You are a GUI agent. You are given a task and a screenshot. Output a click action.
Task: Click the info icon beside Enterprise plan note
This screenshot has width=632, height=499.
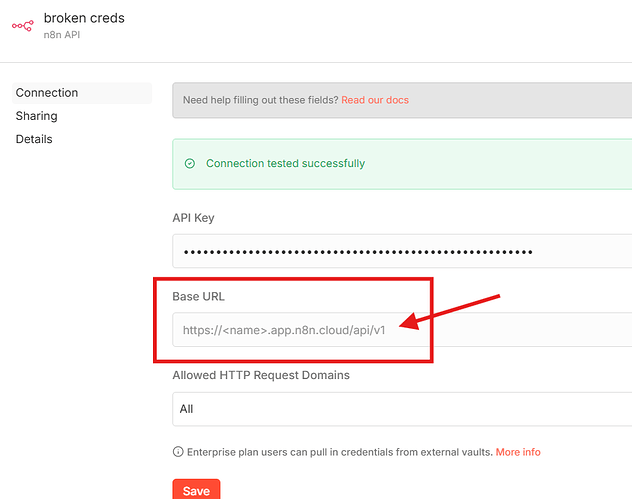click(177, 452)
